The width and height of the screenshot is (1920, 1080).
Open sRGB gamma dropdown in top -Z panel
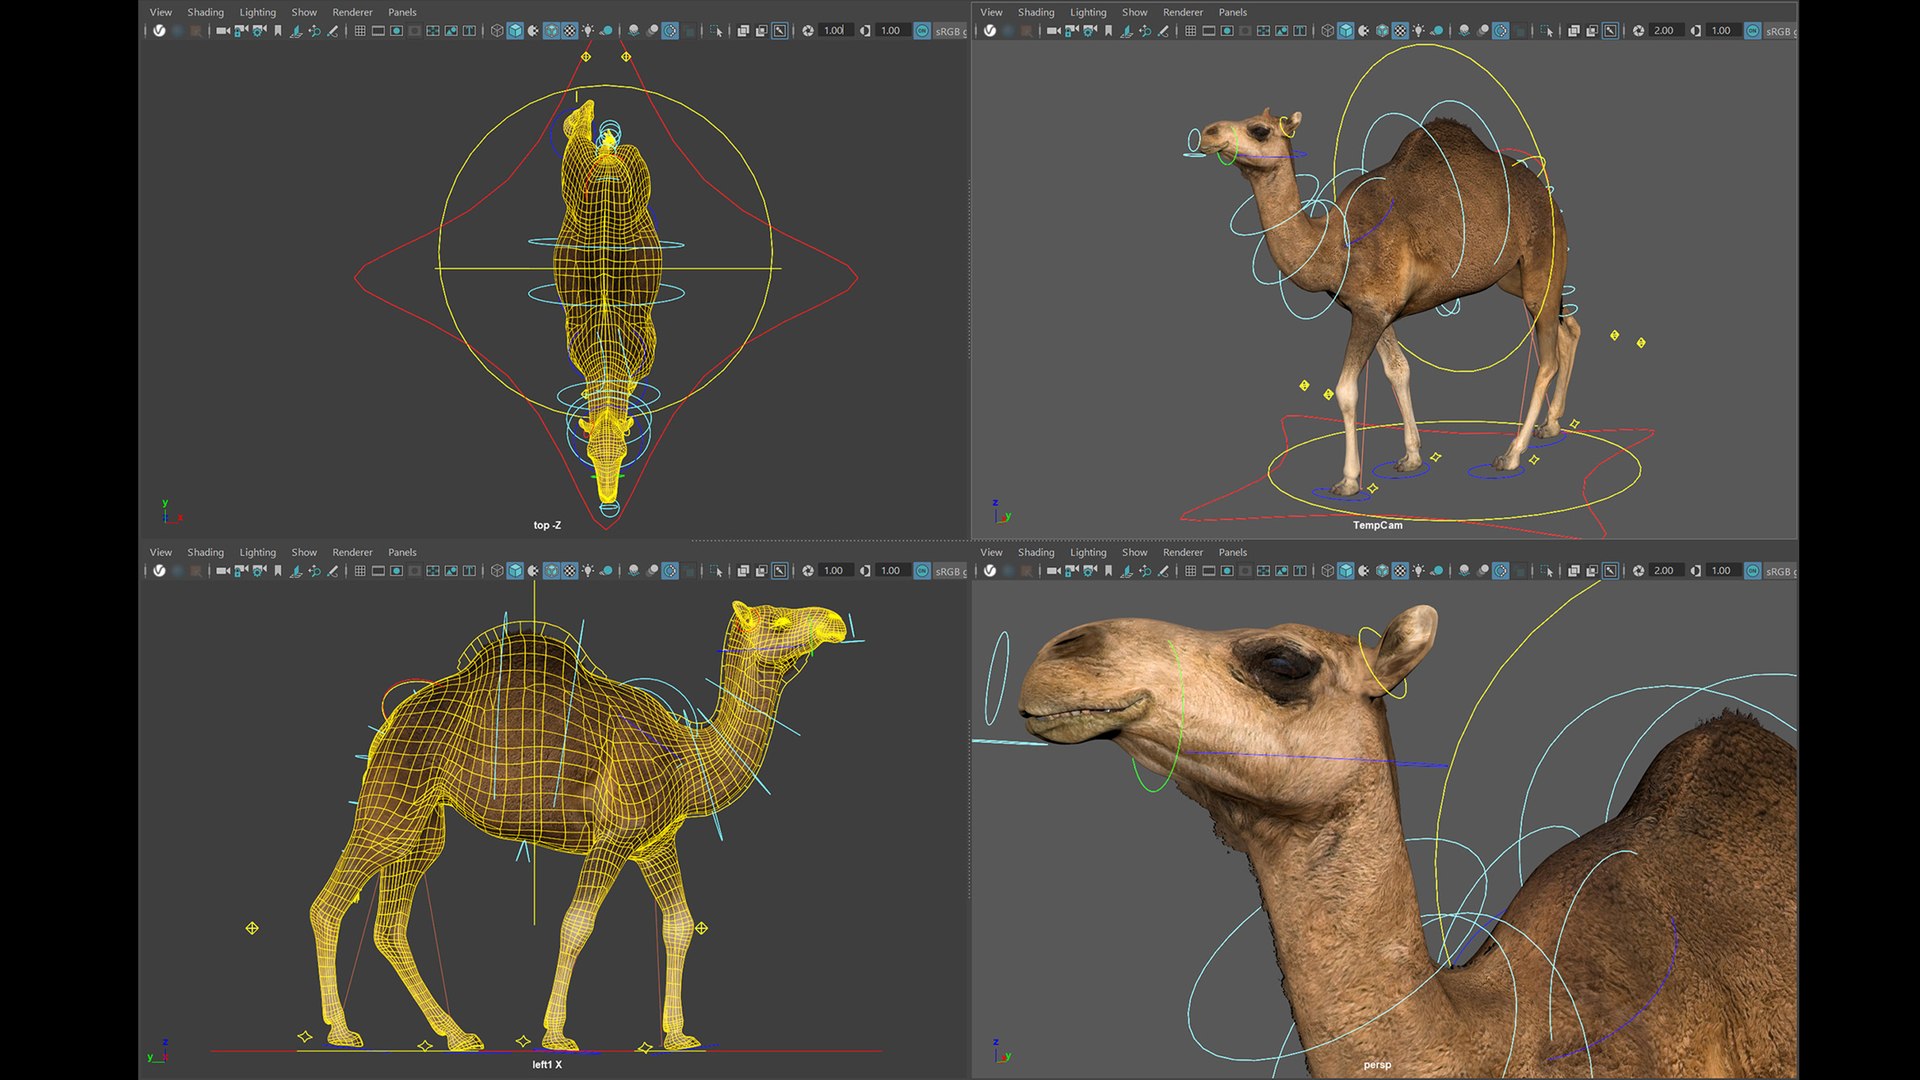[x=950, y=31]
